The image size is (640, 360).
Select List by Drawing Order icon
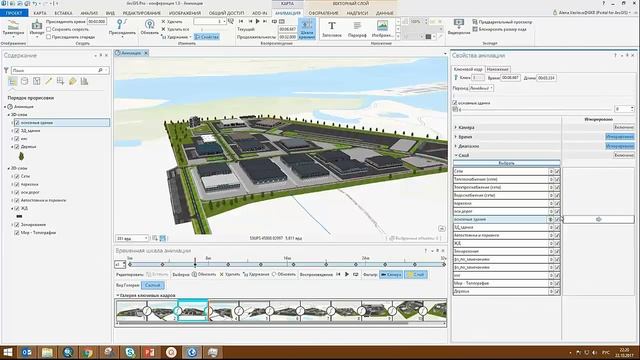point(13,81)
